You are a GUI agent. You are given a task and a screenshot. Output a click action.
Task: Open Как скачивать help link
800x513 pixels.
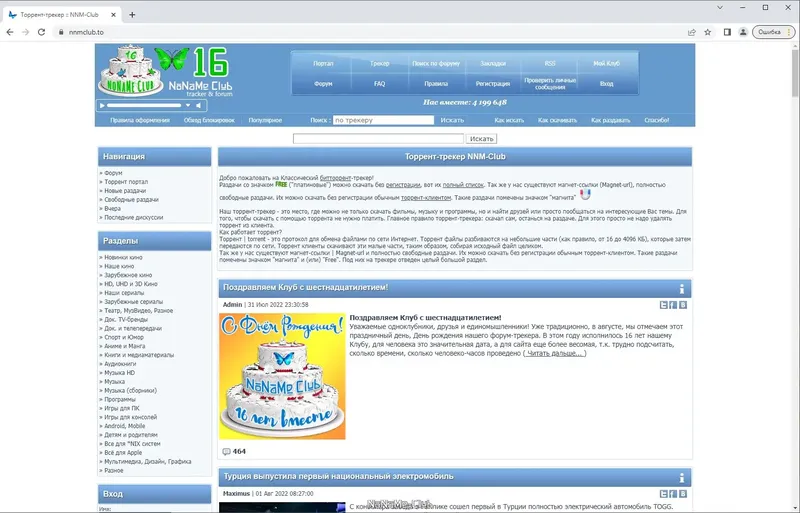(x=557, y=120)
